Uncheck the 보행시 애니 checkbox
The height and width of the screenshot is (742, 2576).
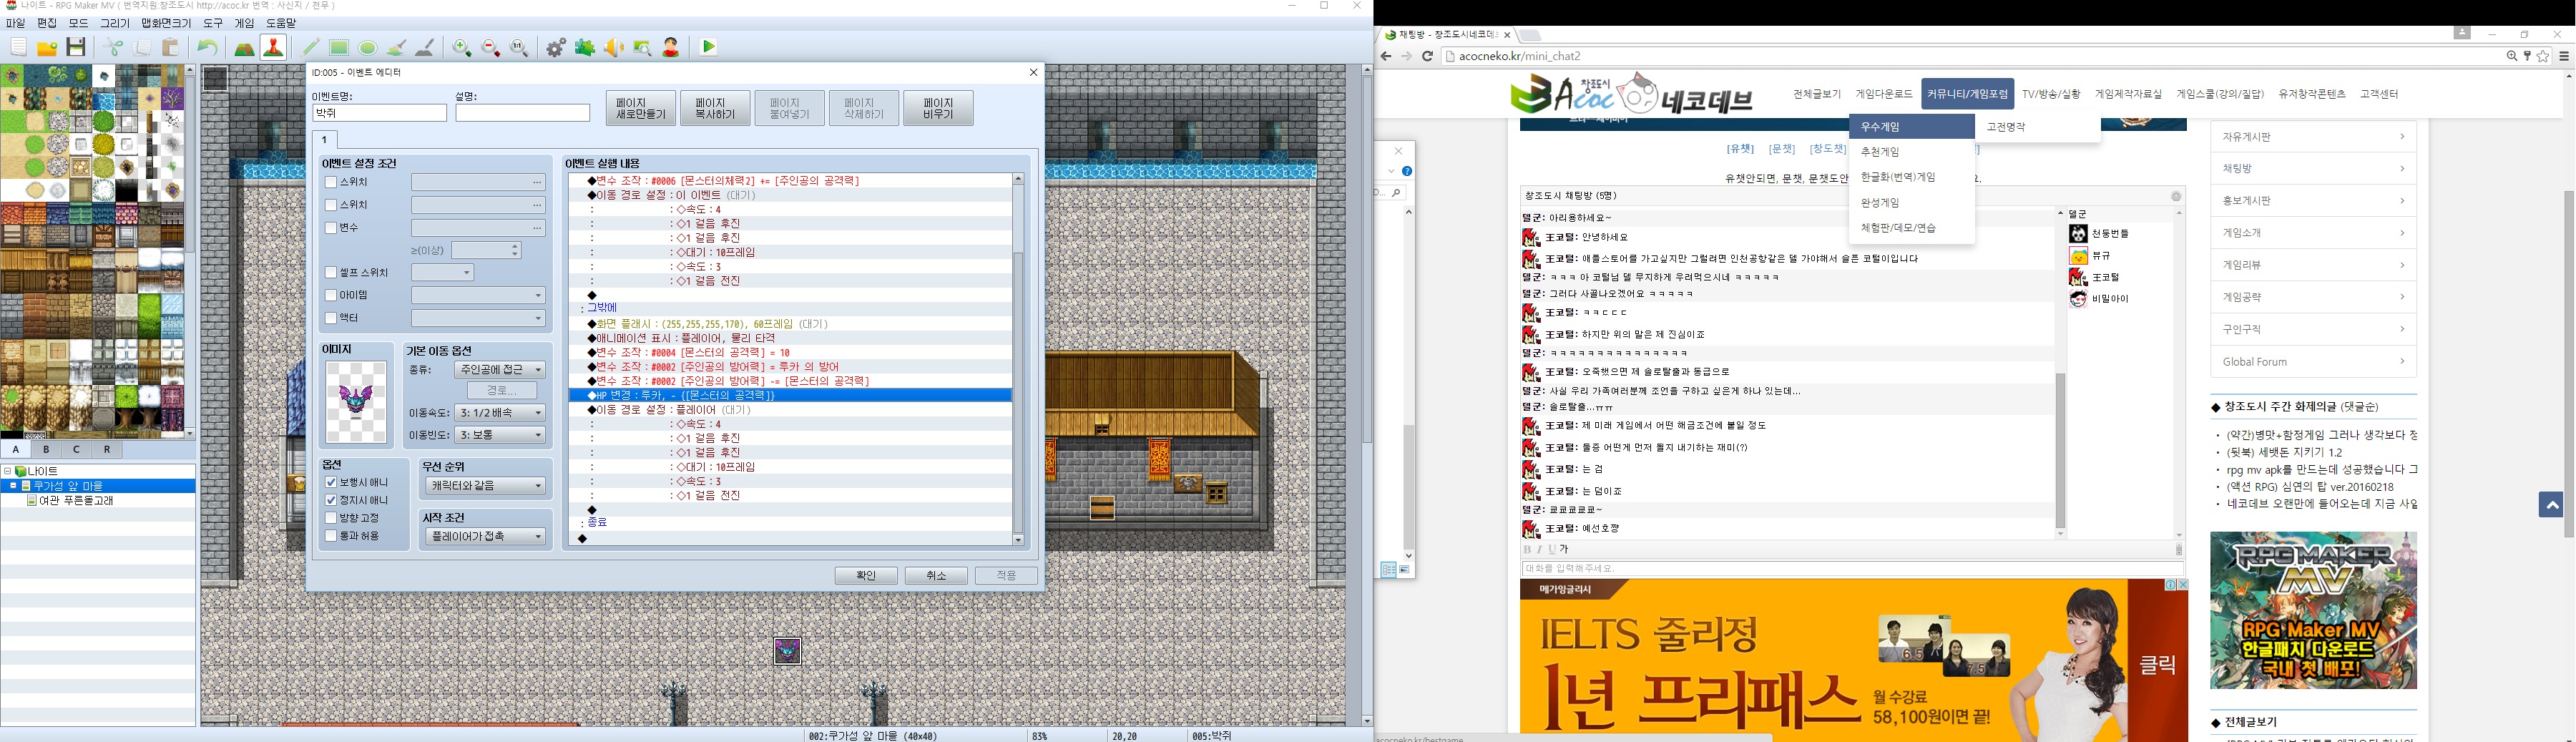[x=331, y=482]
